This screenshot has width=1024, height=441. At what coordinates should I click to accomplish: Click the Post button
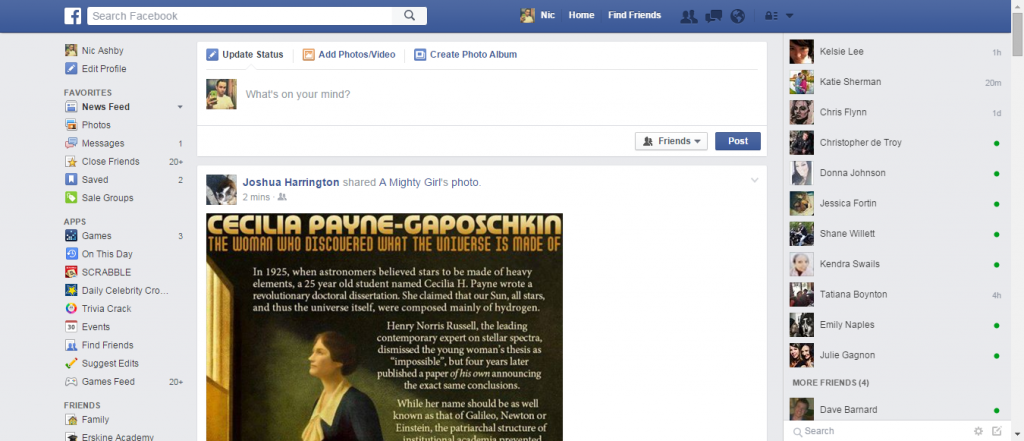point(738,141)
